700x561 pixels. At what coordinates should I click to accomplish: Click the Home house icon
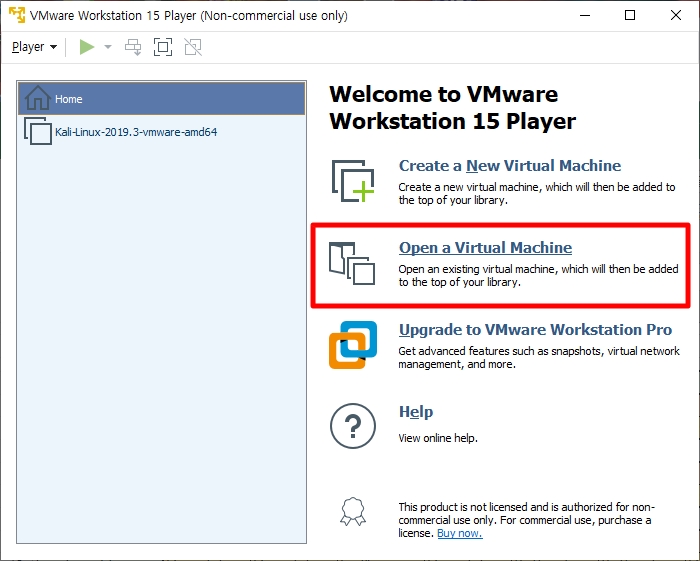coord(38,98)
